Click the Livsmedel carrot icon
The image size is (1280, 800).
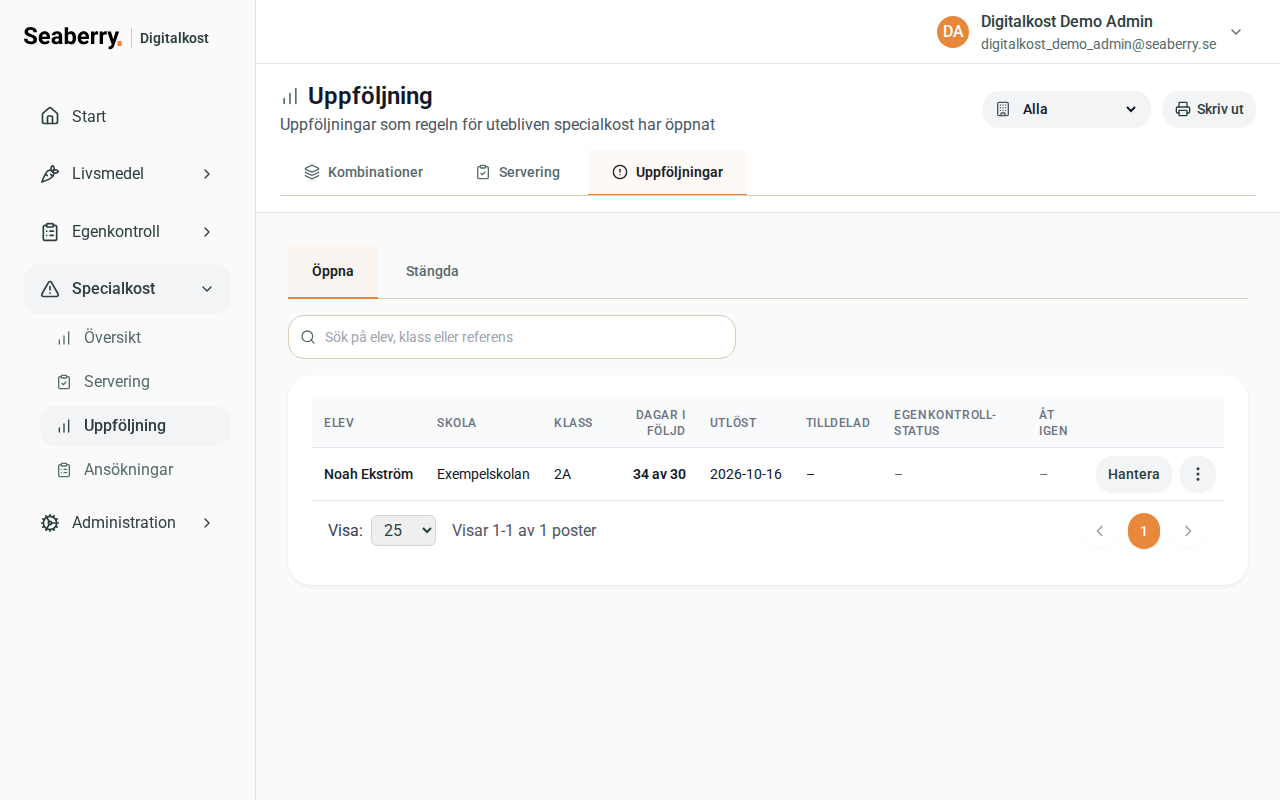tap(50, 174)
